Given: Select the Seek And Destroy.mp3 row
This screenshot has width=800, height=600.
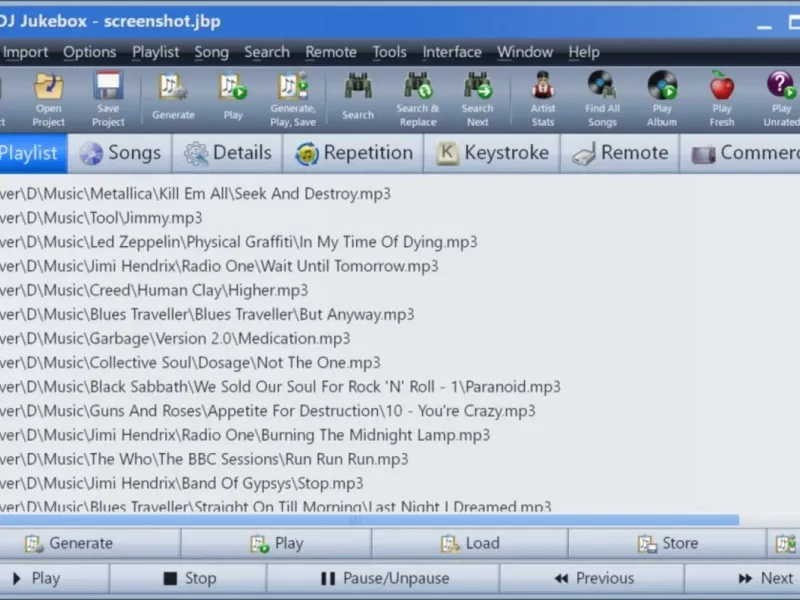Looking at the screenshot, I should pos(400,194).
